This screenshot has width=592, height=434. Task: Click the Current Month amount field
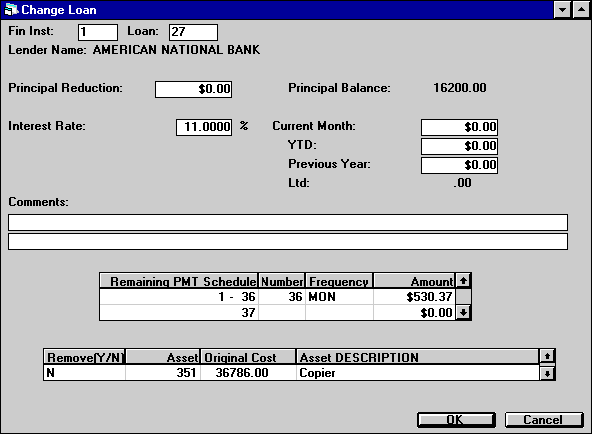[459, 127]
